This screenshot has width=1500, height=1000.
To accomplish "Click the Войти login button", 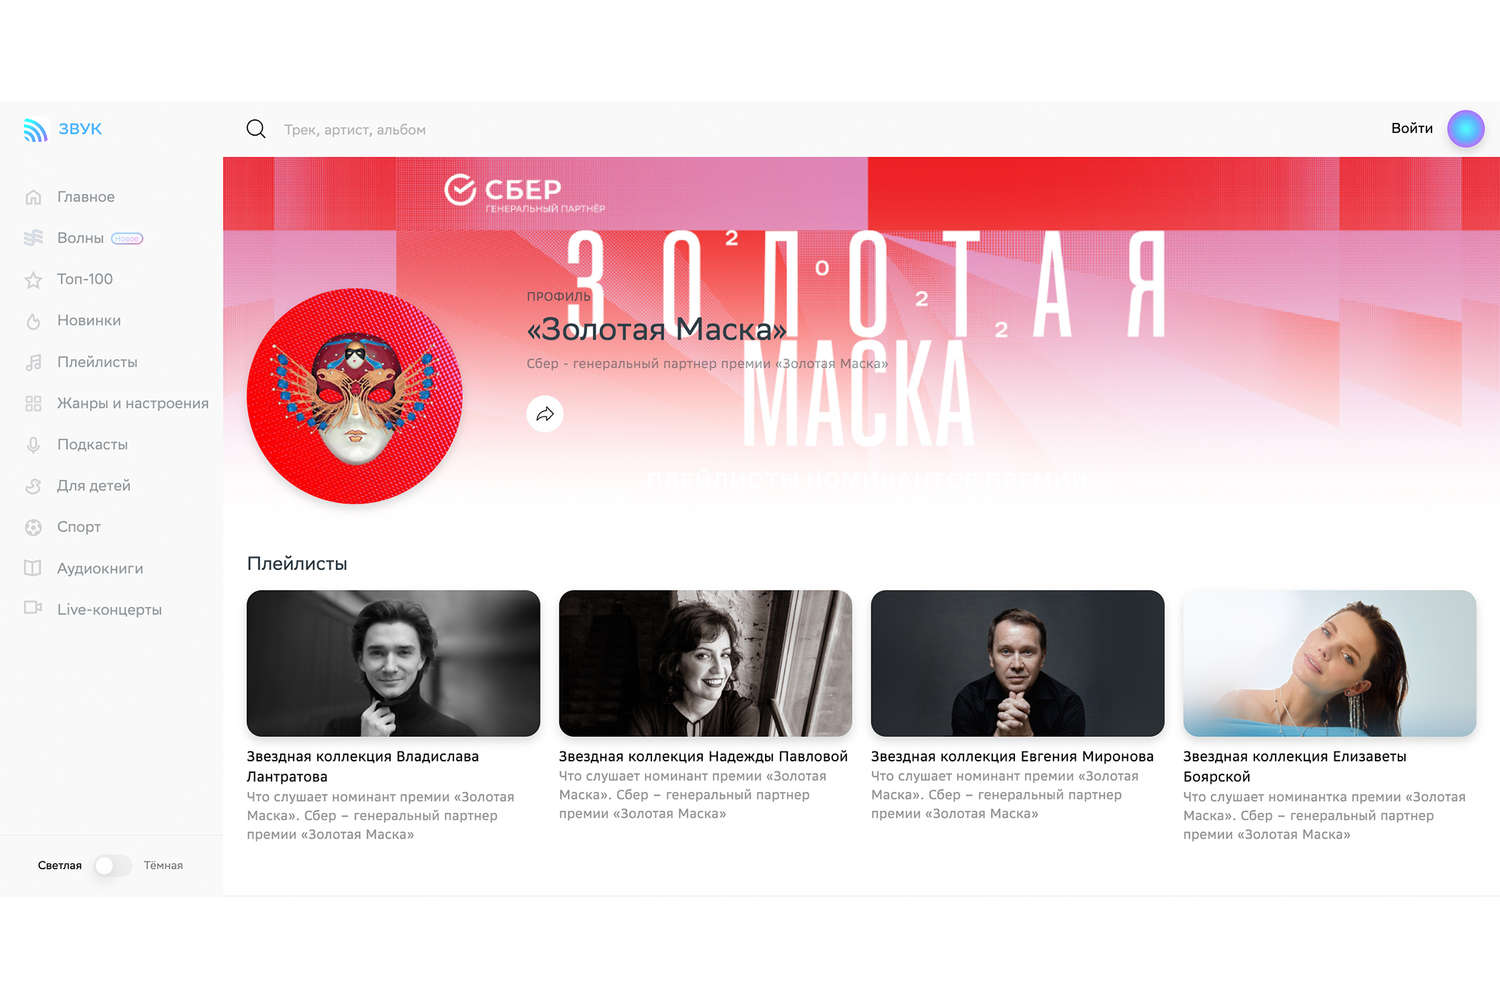I will tap(1412, 128).
